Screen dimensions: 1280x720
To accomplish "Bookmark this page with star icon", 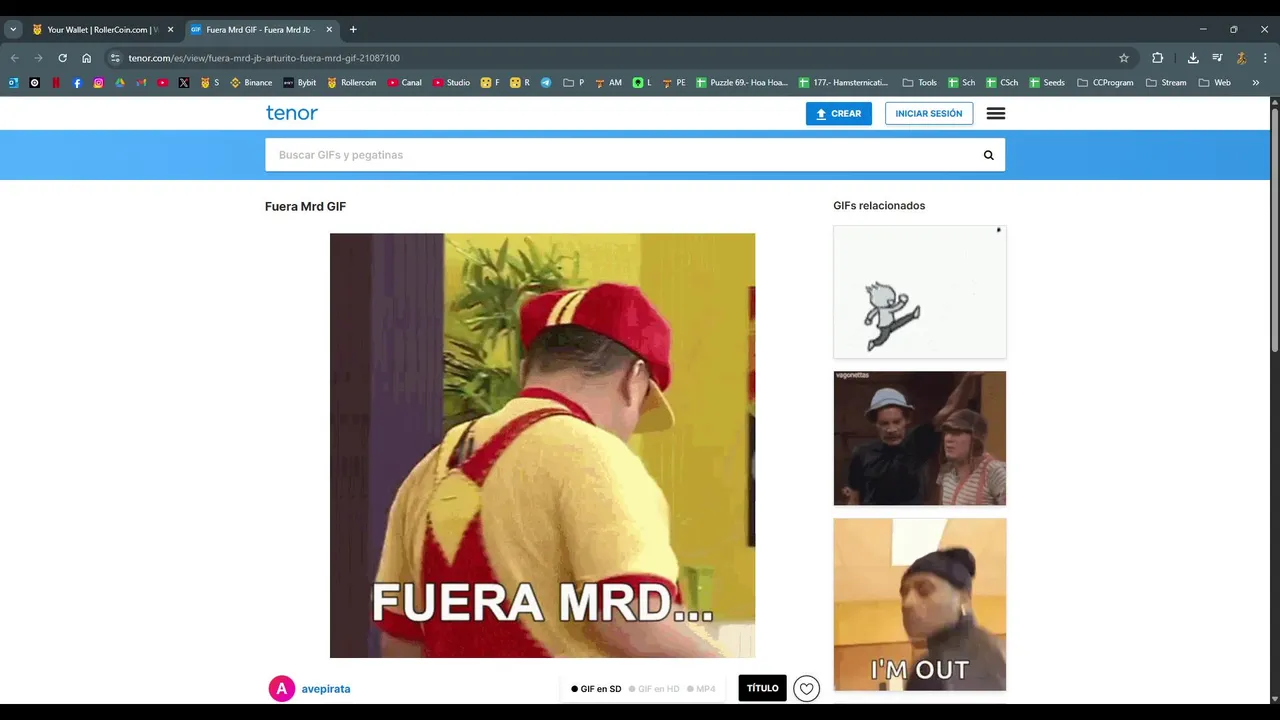I will (x=1124, y=58).
